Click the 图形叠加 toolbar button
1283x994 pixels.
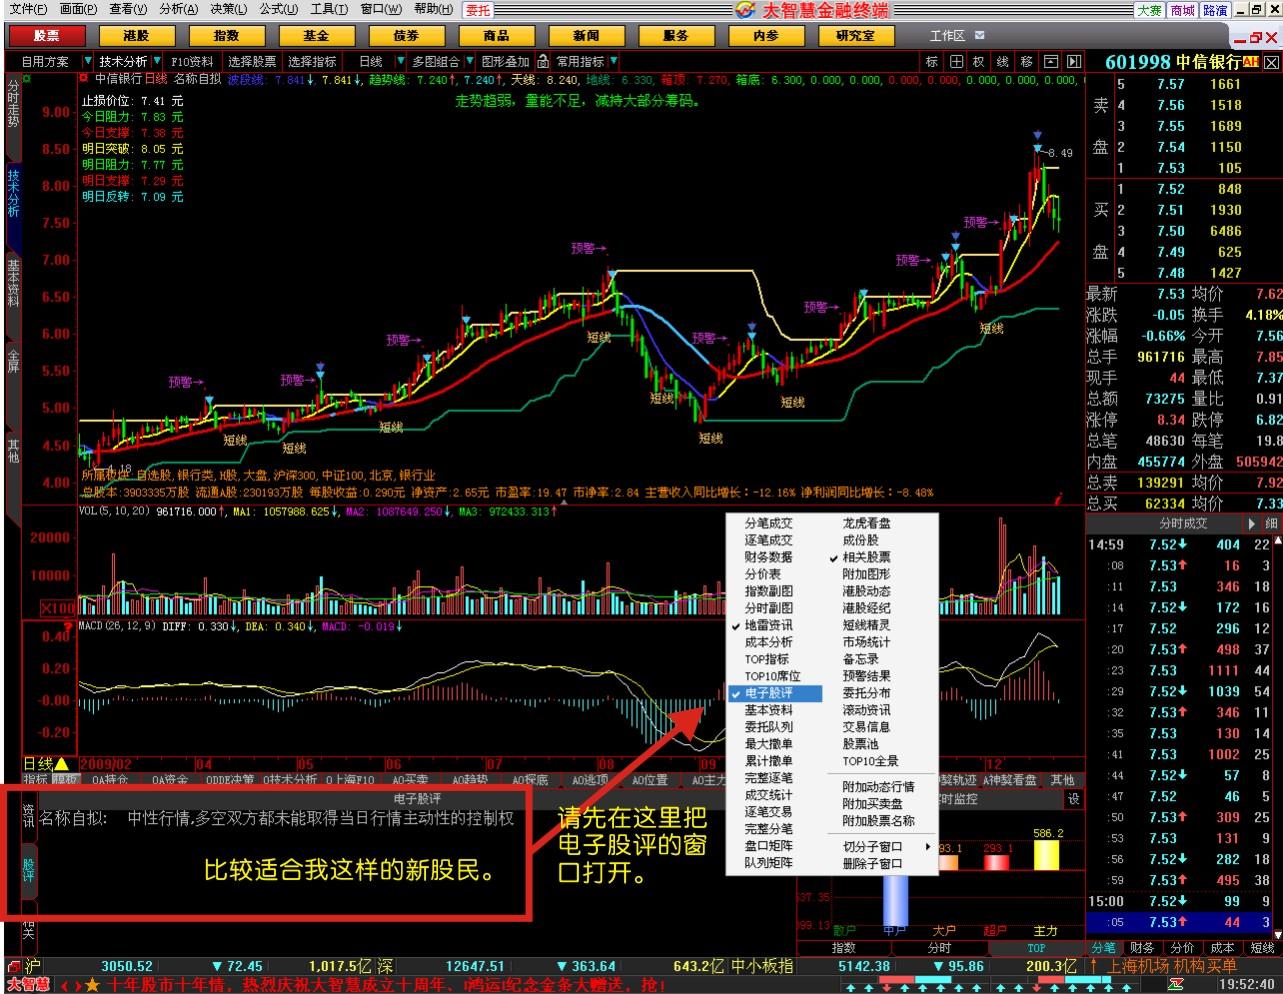coord(506,61)
